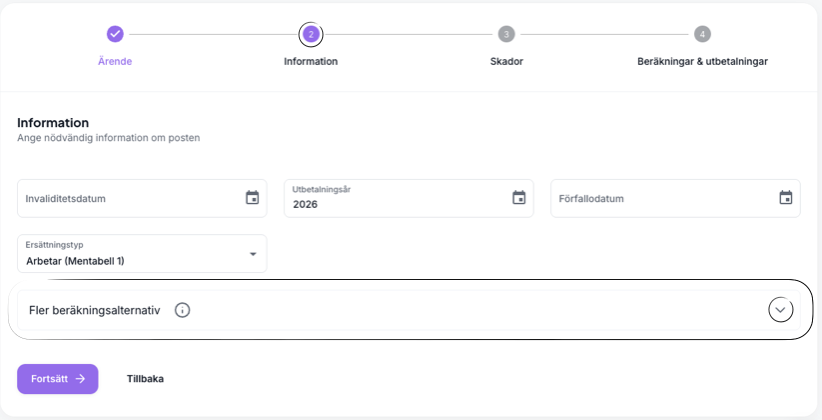Click the Tillbaka link
Viewport: 822px width, 420px height.
[x=145, y=379]
